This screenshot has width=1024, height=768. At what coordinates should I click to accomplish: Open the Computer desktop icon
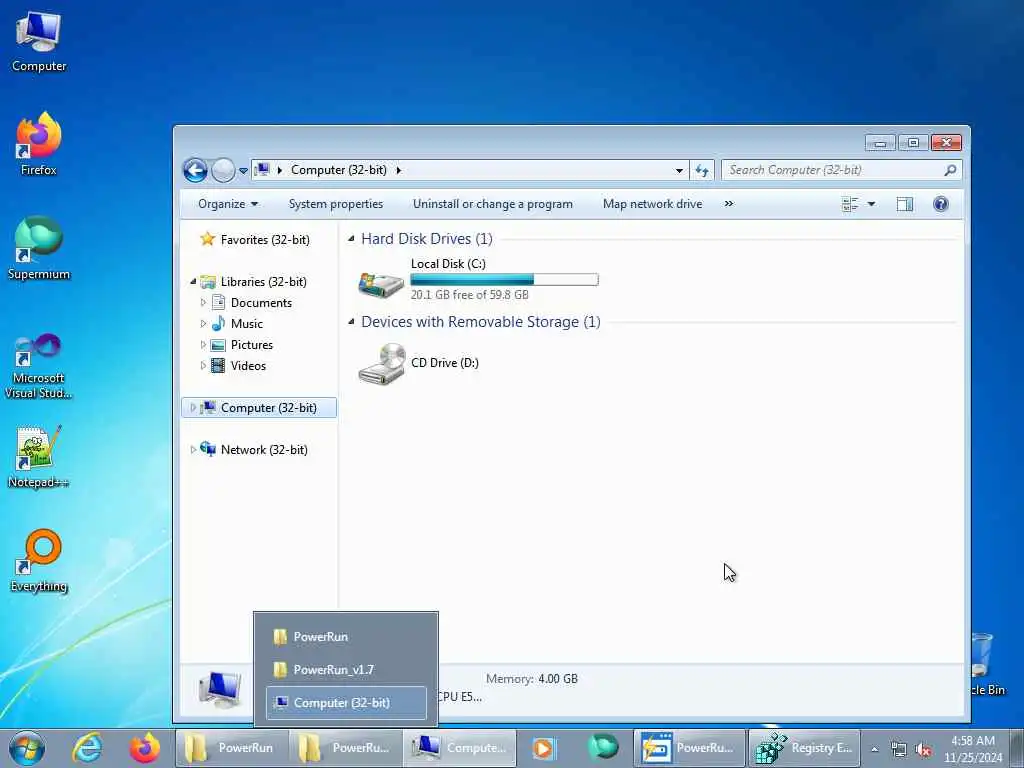click(39, 41)
